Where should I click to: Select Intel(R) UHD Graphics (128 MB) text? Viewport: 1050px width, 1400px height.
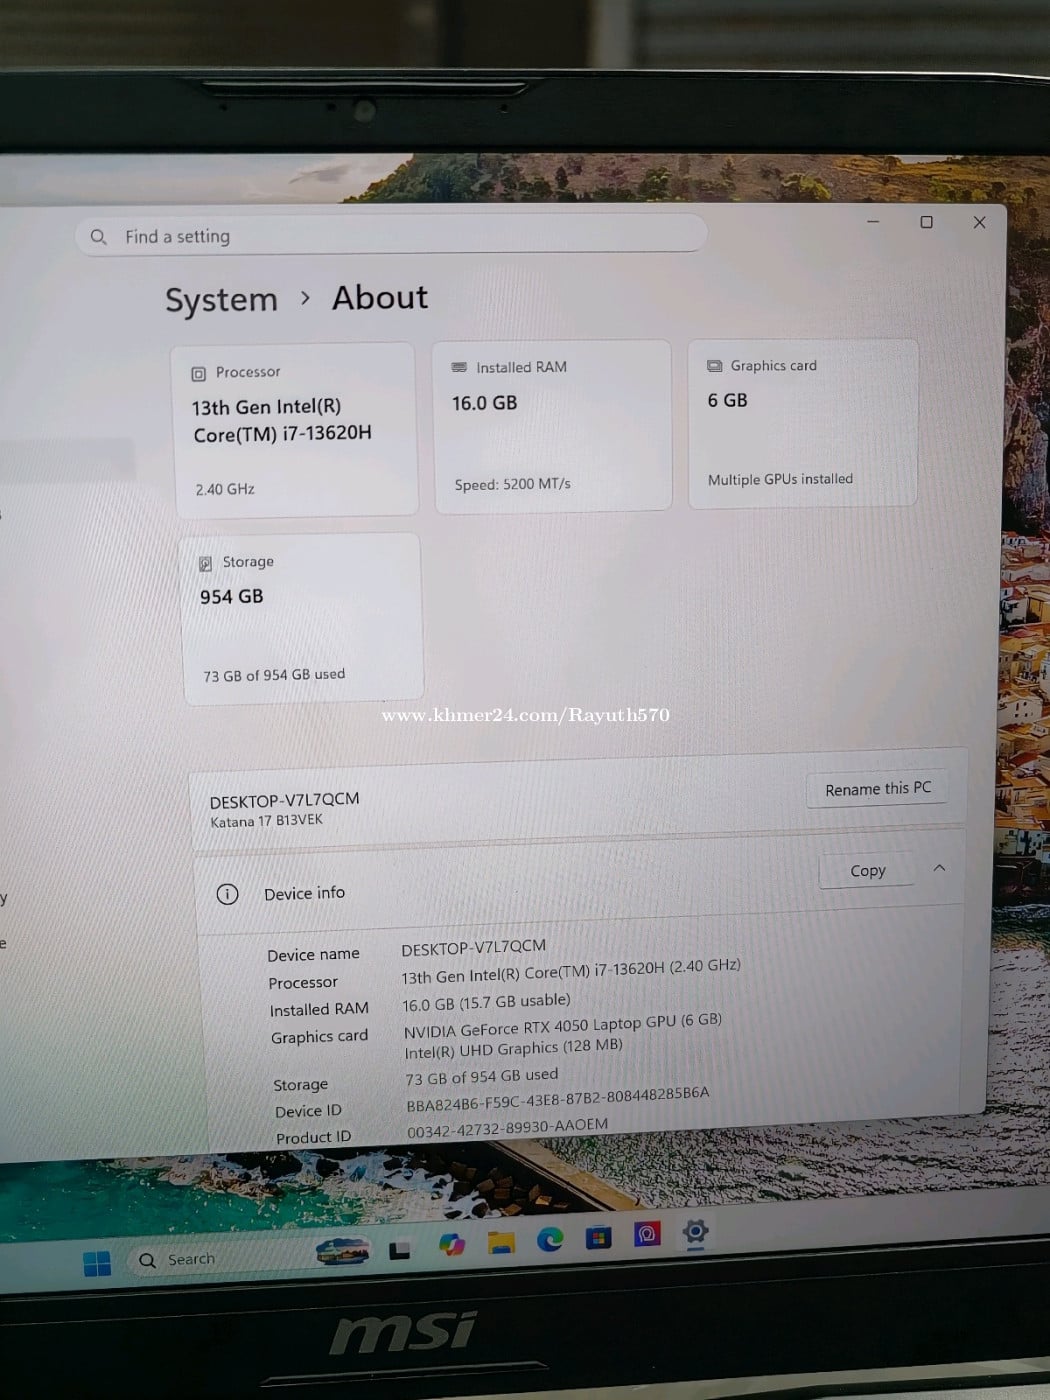pos(513,1049)
